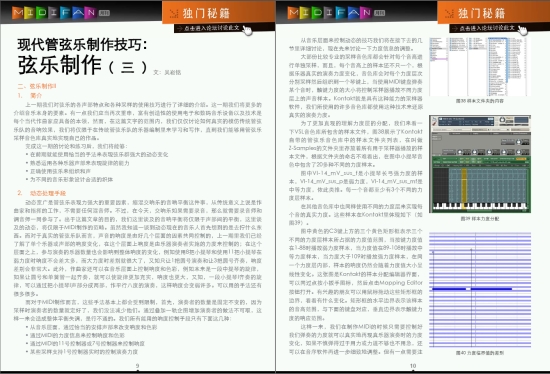Click the MIDIFAN logo on the right page
This screenshot has height=374, width=550.
329,13
